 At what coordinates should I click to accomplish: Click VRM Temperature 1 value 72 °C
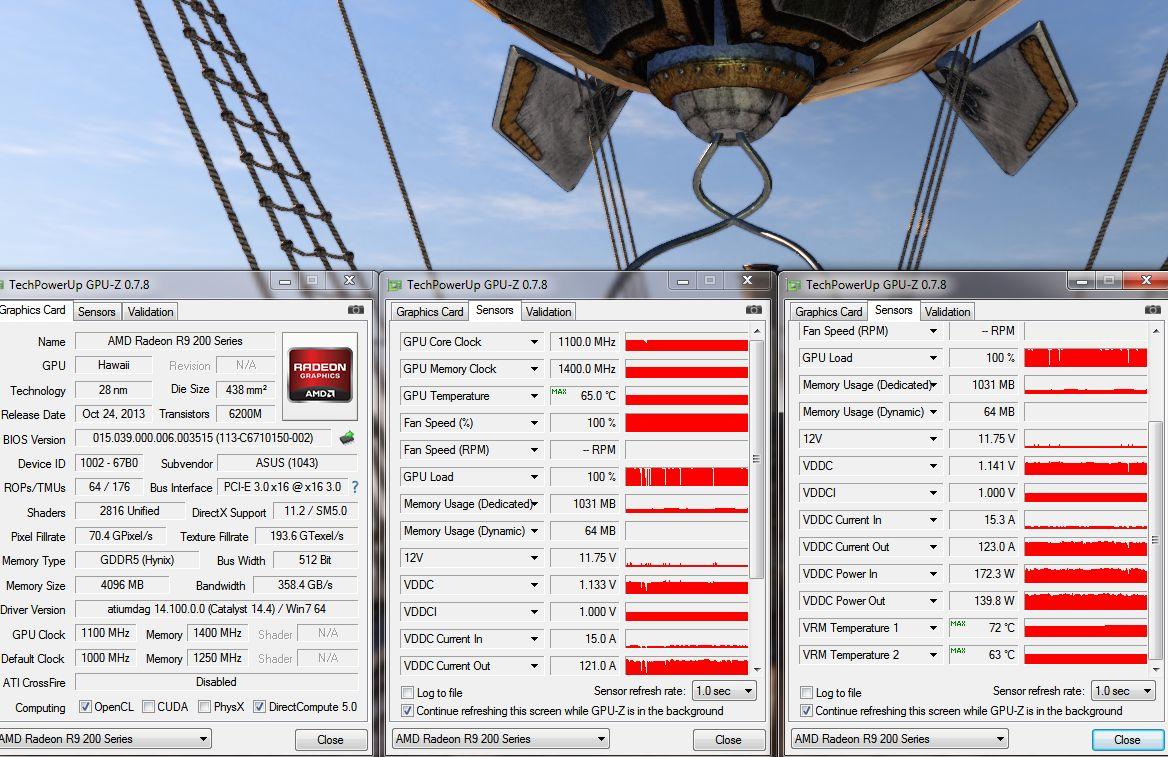984,627
